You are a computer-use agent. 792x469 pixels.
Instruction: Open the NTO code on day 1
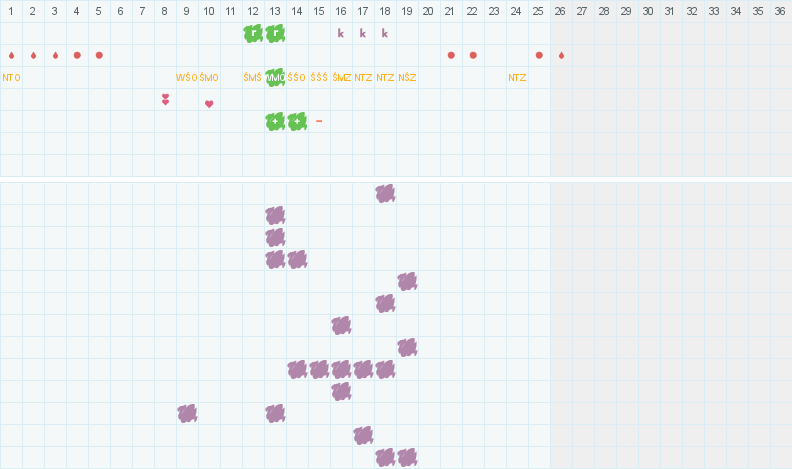click(11, 77)
